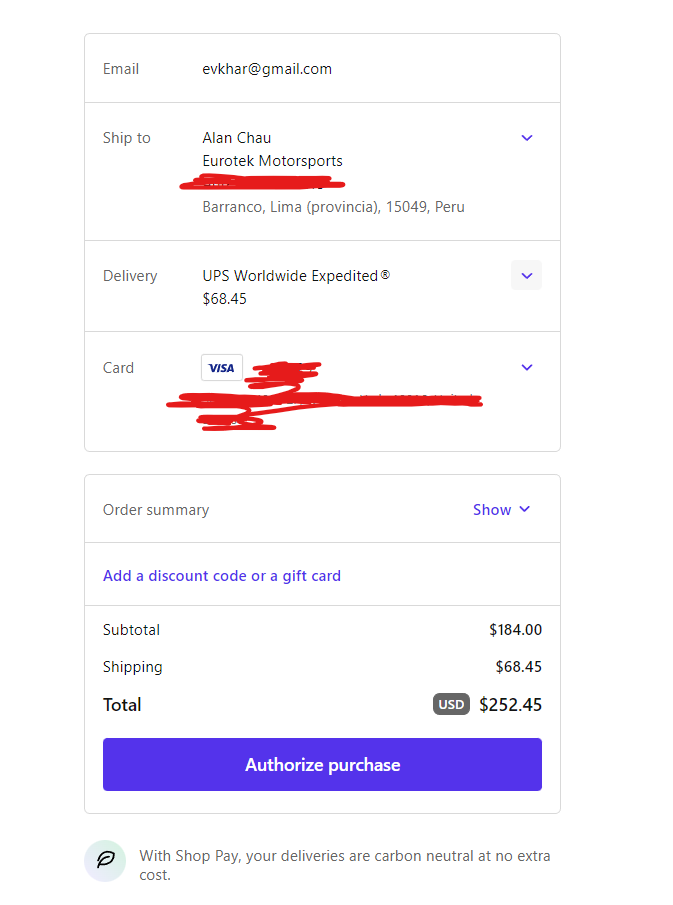Click the Barranco, Lima address line
Image resolution: width=673 pixels, height=905 pixels.
click(x=333, y=207)
